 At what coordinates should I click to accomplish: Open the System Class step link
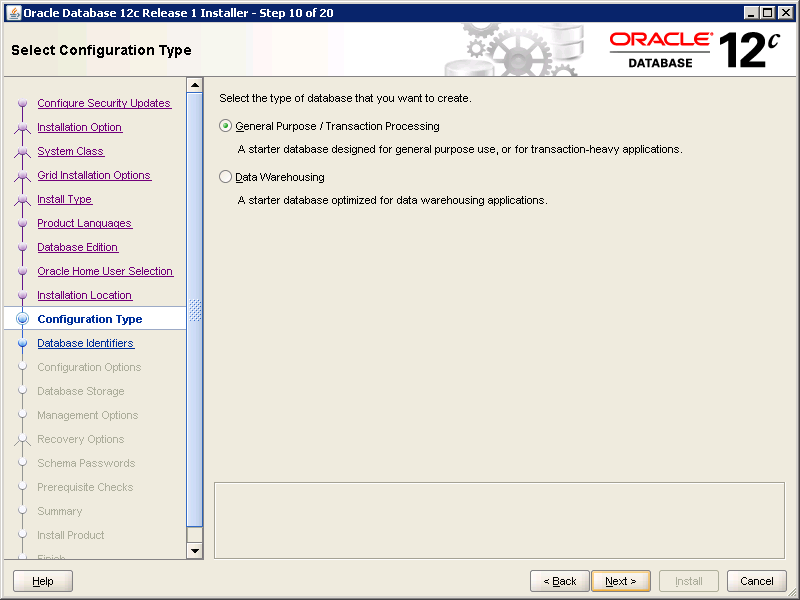tap(70, 151)
